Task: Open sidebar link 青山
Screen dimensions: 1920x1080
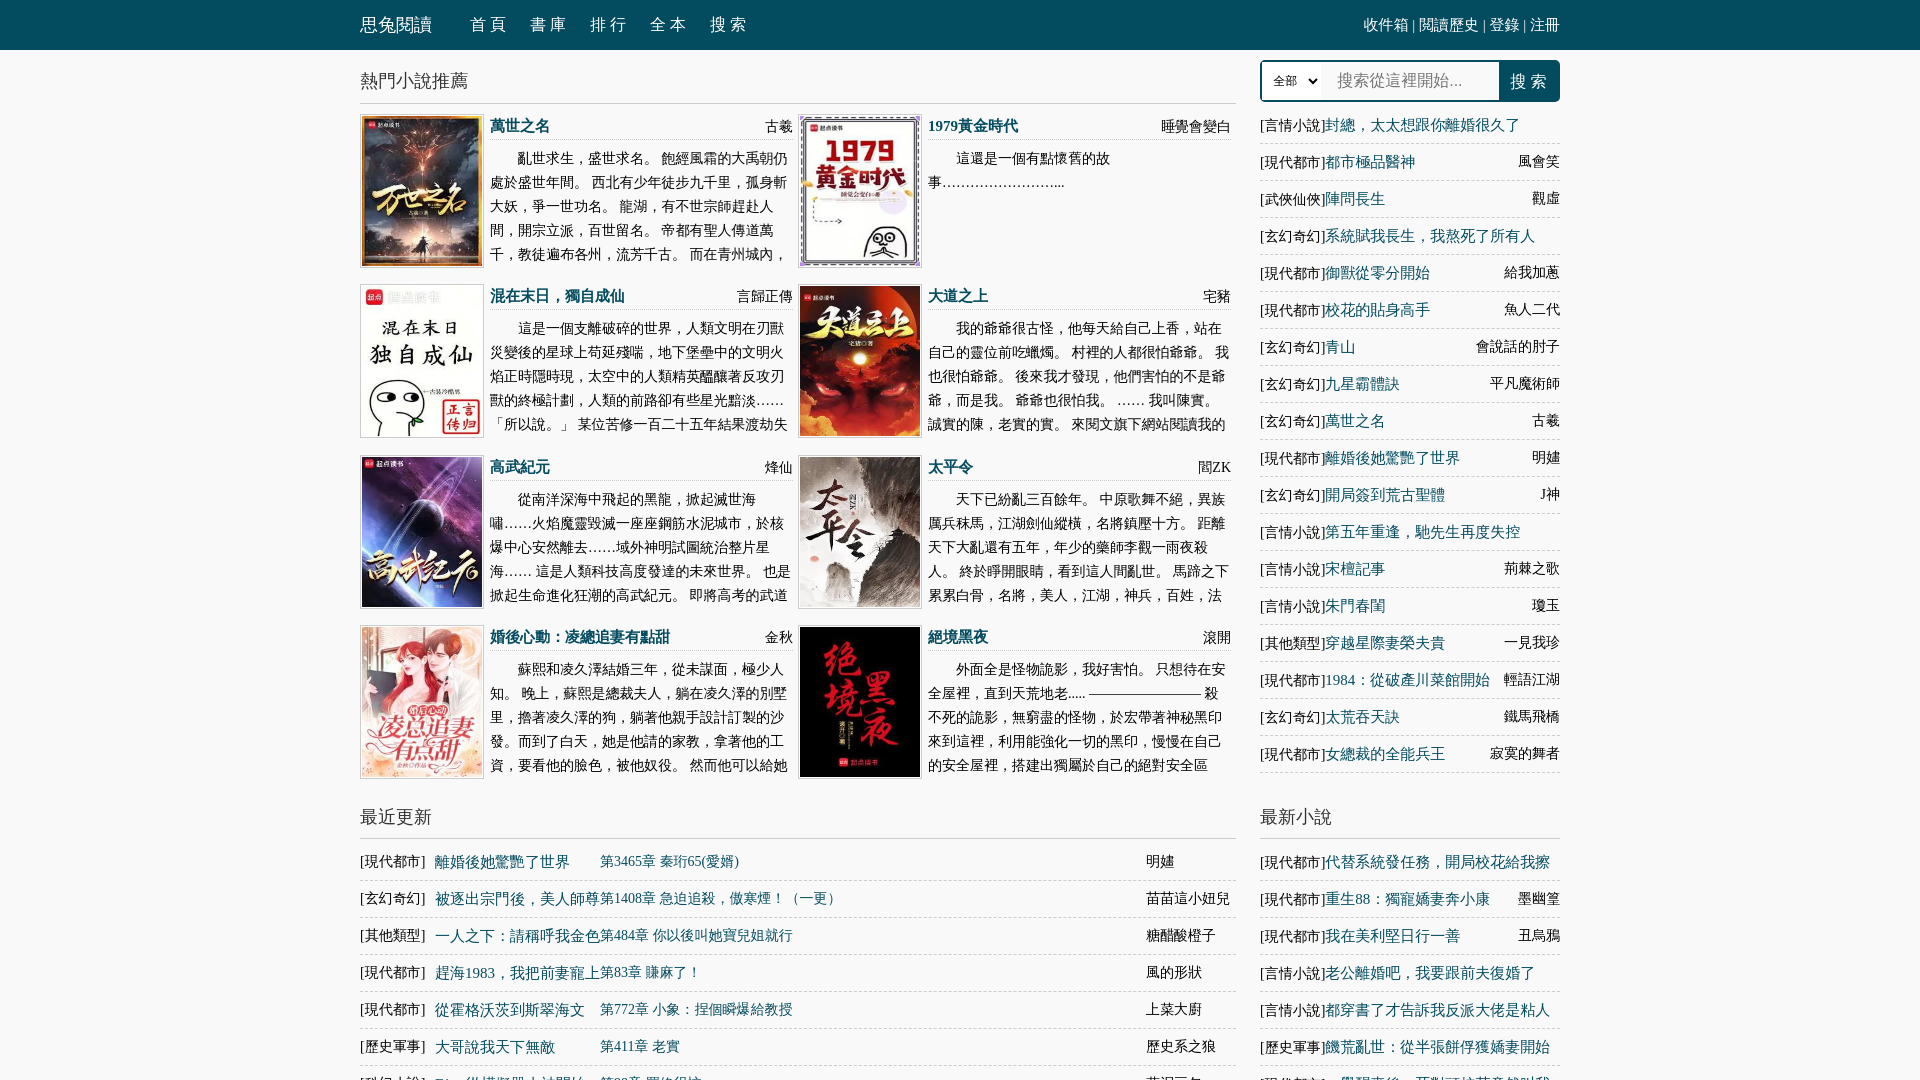Action: 1340,347
